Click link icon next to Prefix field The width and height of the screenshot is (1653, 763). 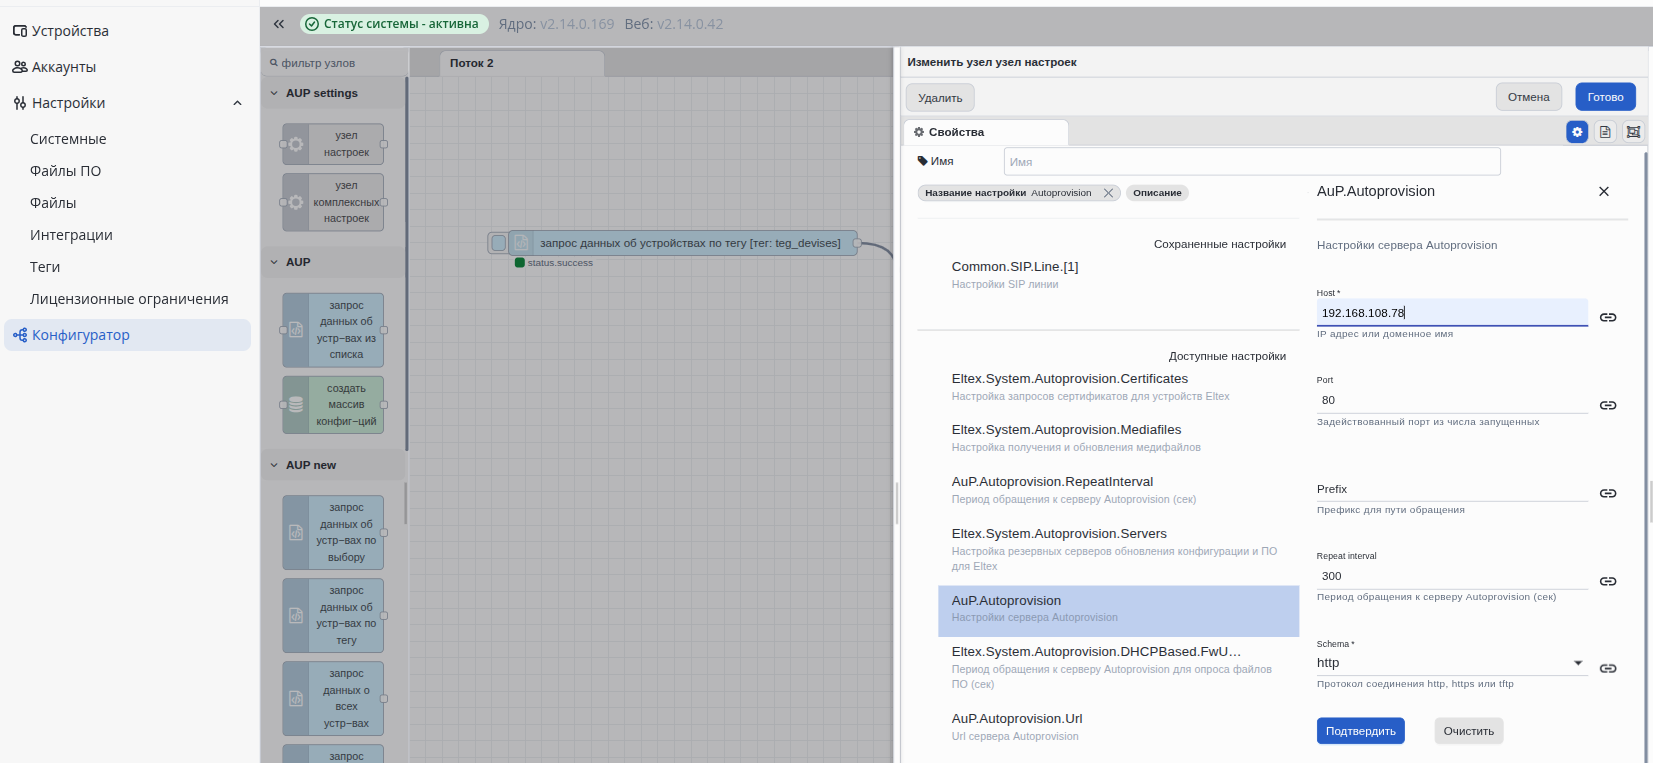coord(1608,493)
